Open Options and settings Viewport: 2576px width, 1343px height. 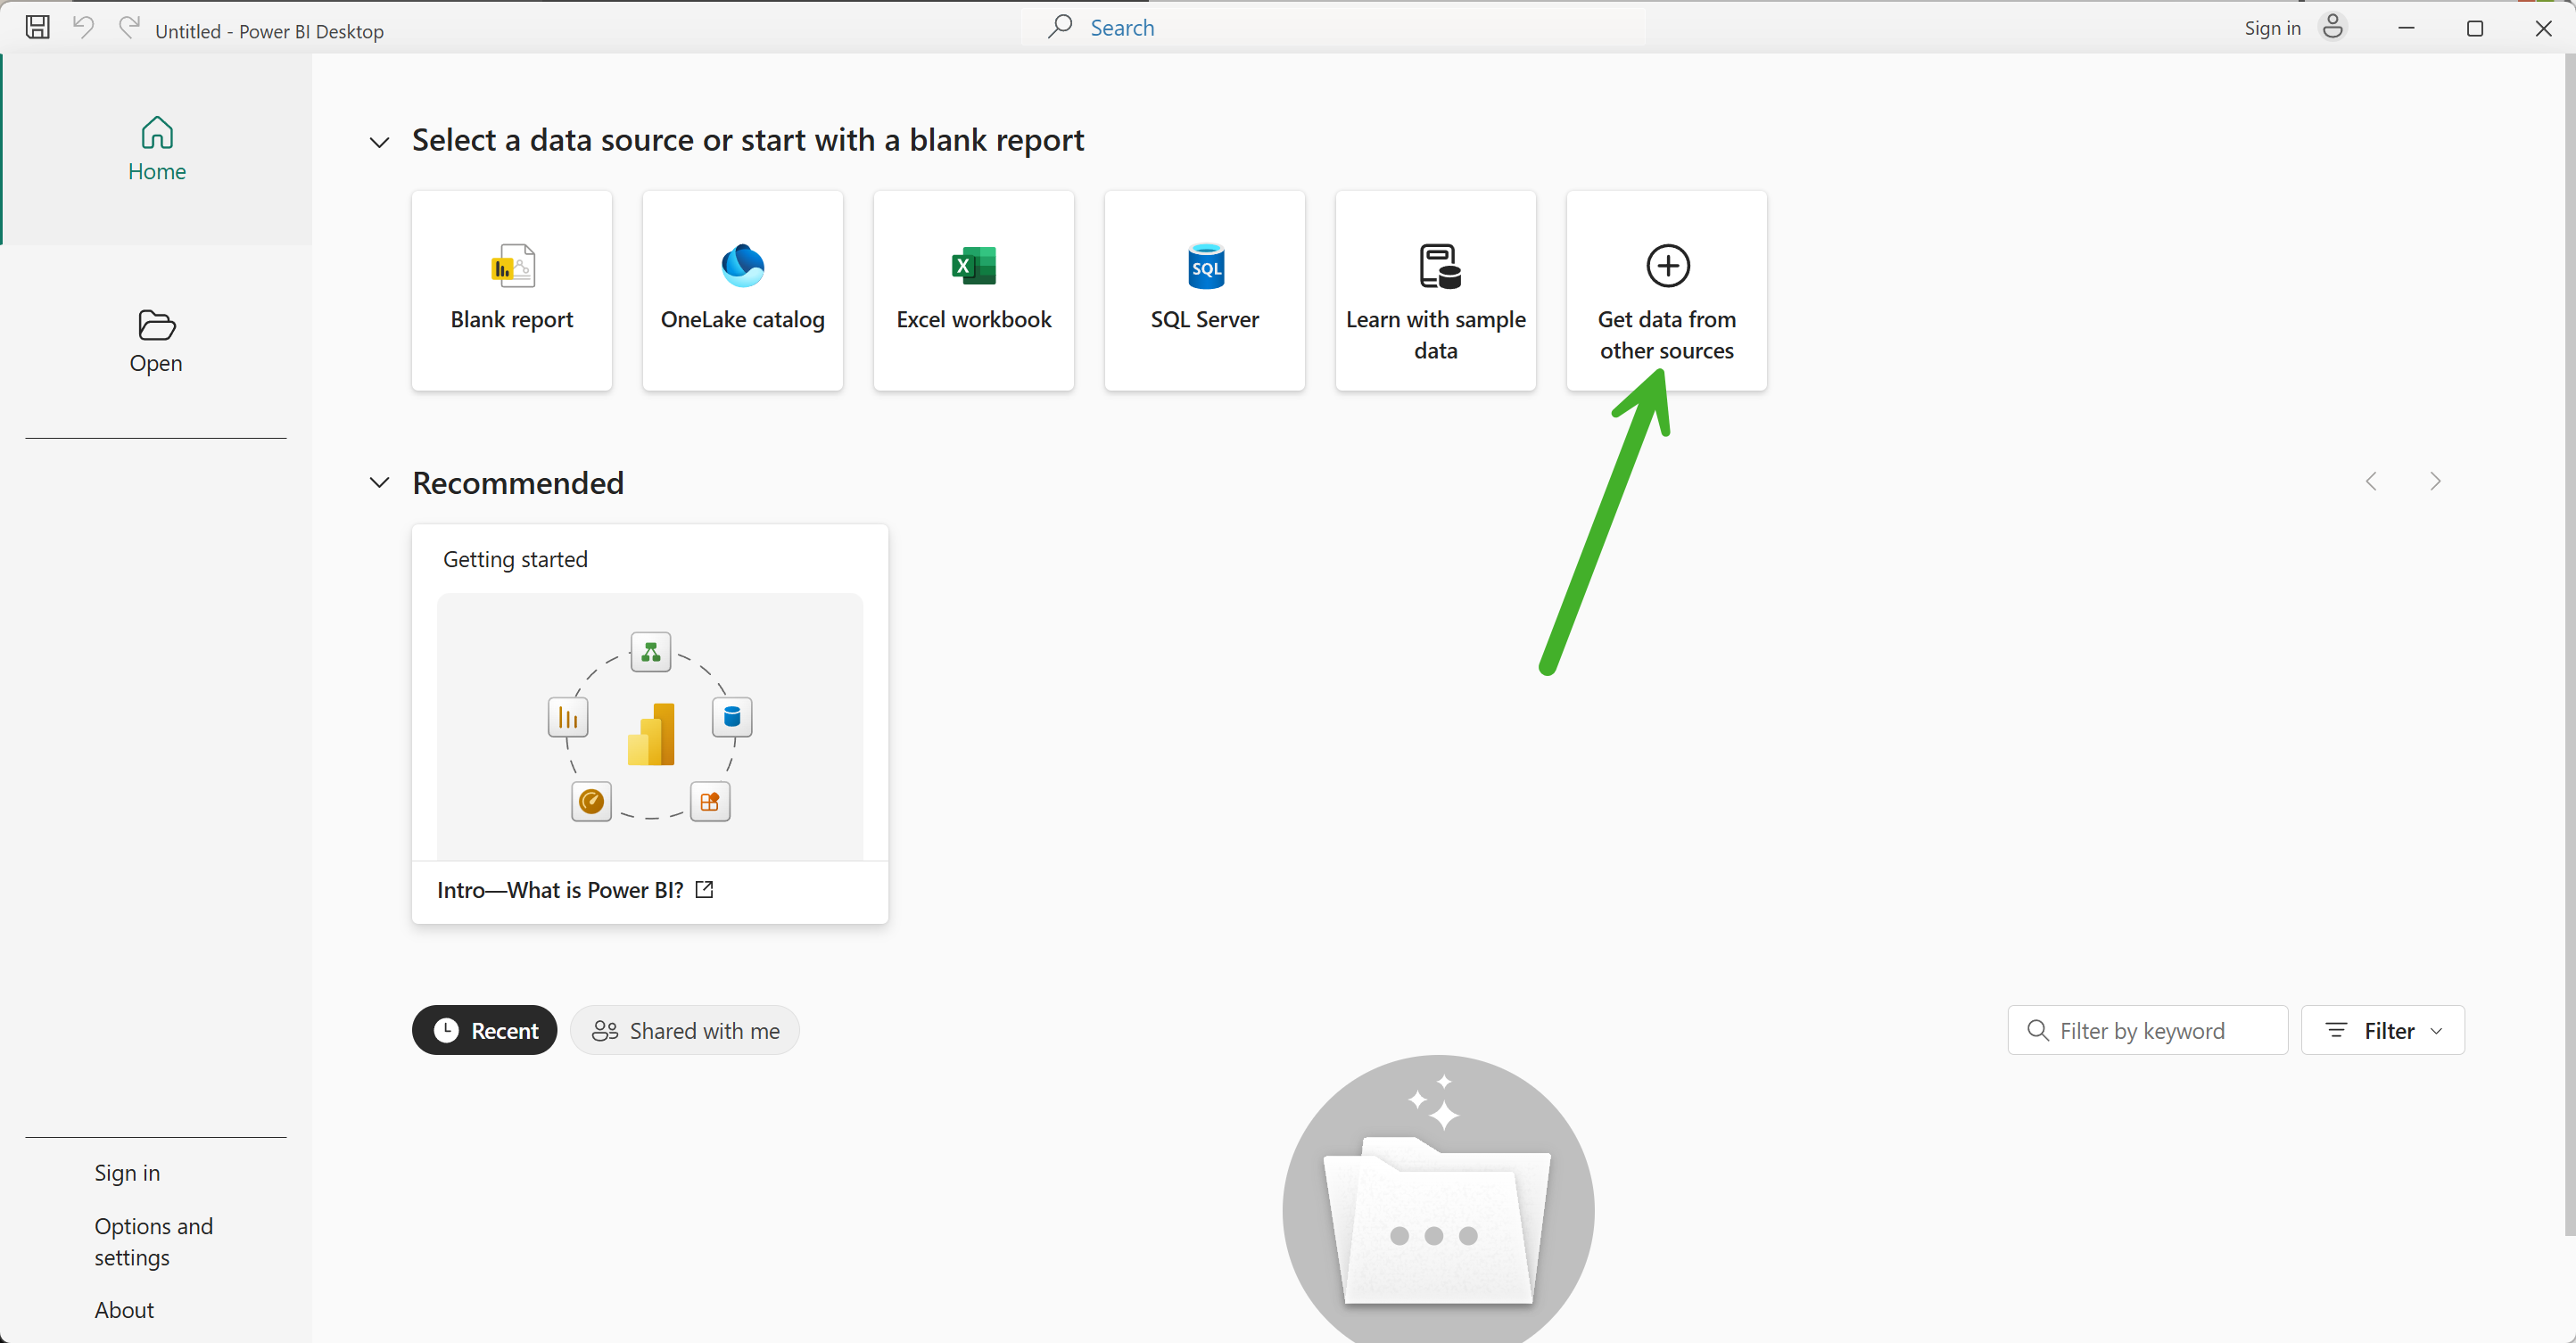pyautogui.click(x=154, y=1242)
